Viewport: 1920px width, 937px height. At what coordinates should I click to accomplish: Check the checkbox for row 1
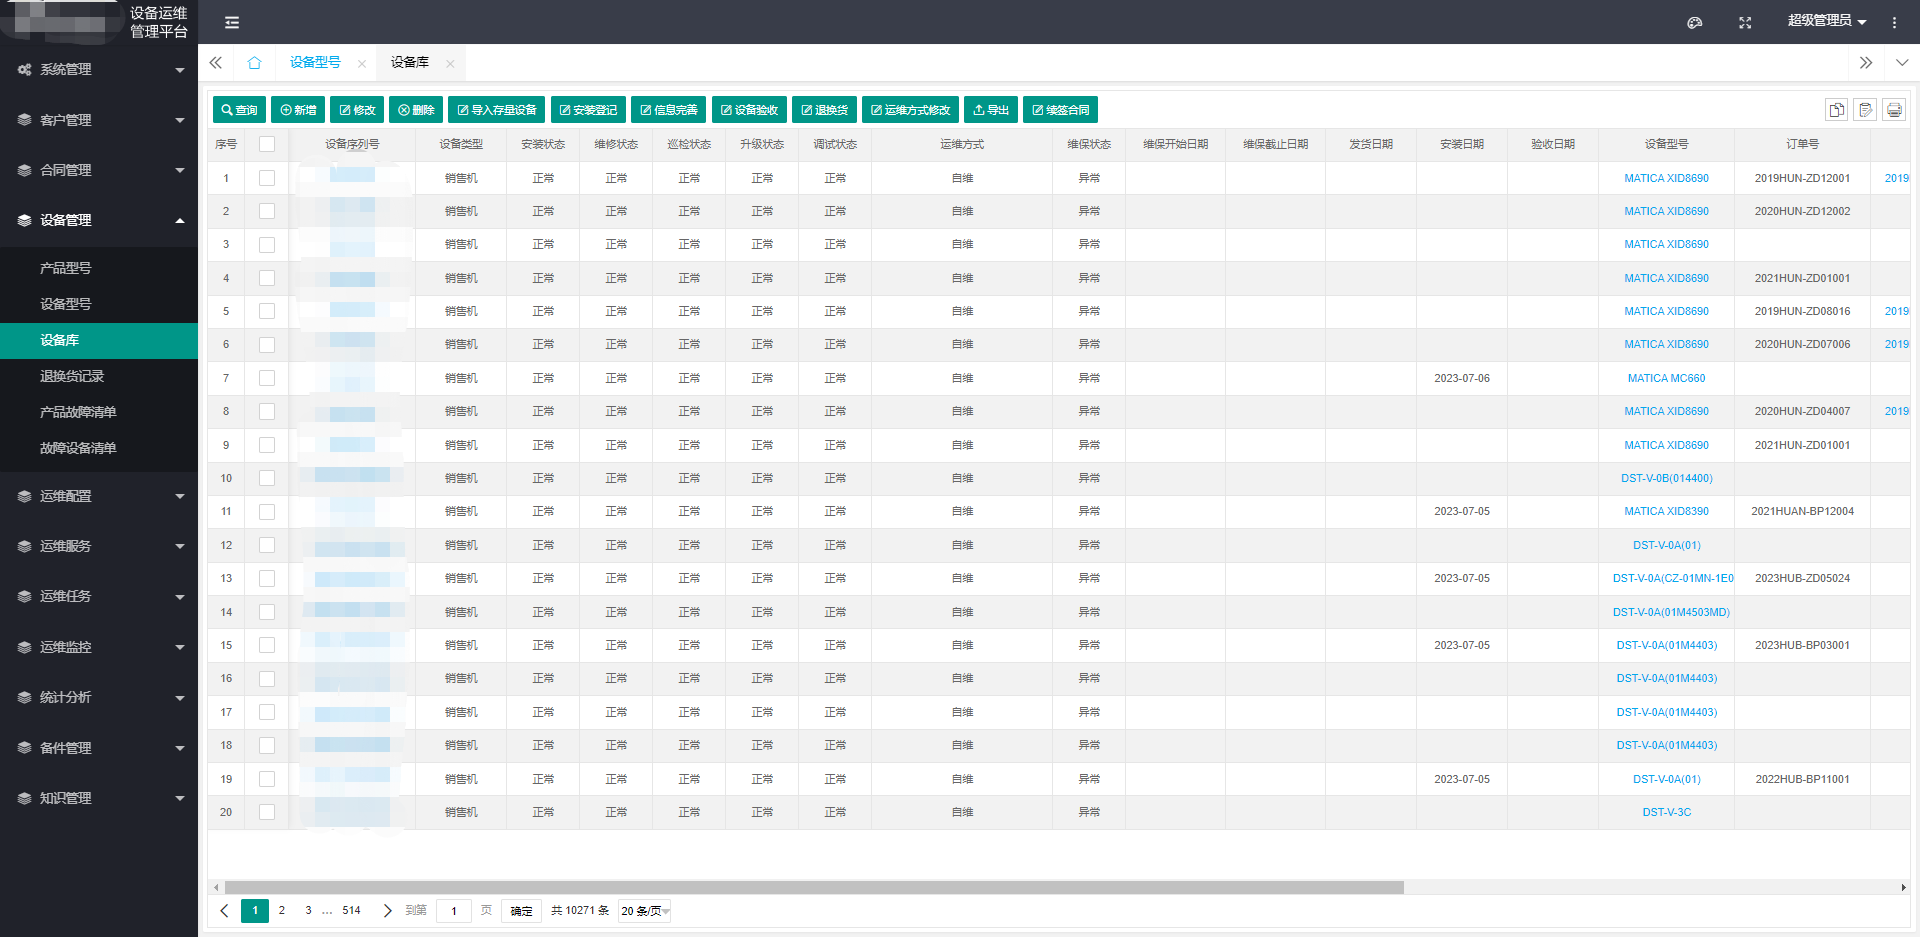coord(267,178)
